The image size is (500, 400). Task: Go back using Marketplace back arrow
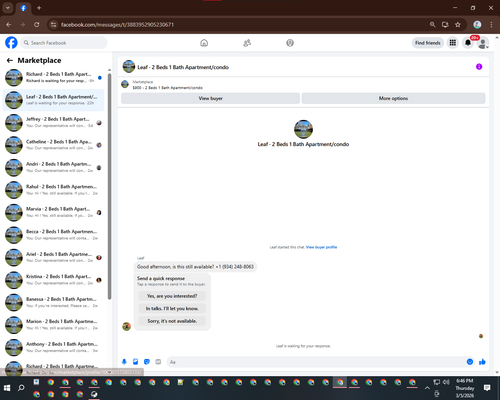(x=10, y=60)
